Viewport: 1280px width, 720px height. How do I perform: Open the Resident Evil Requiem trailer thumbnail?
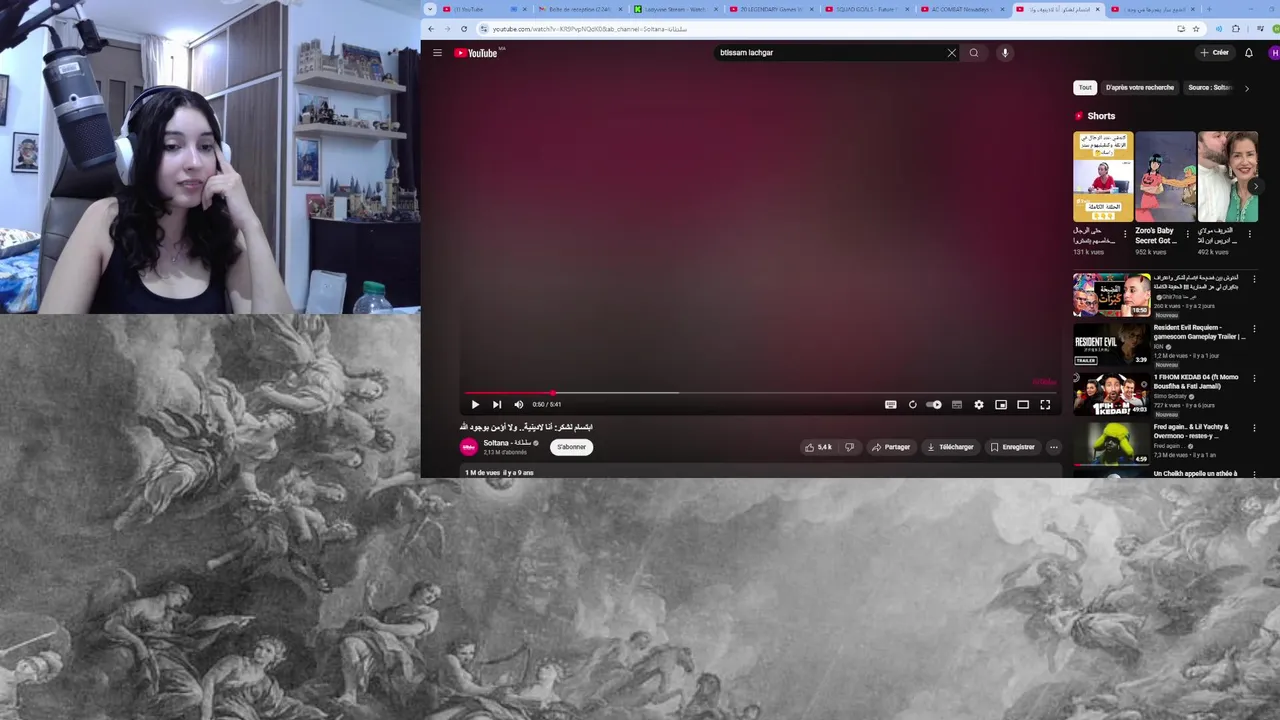tap(1111, 345)
